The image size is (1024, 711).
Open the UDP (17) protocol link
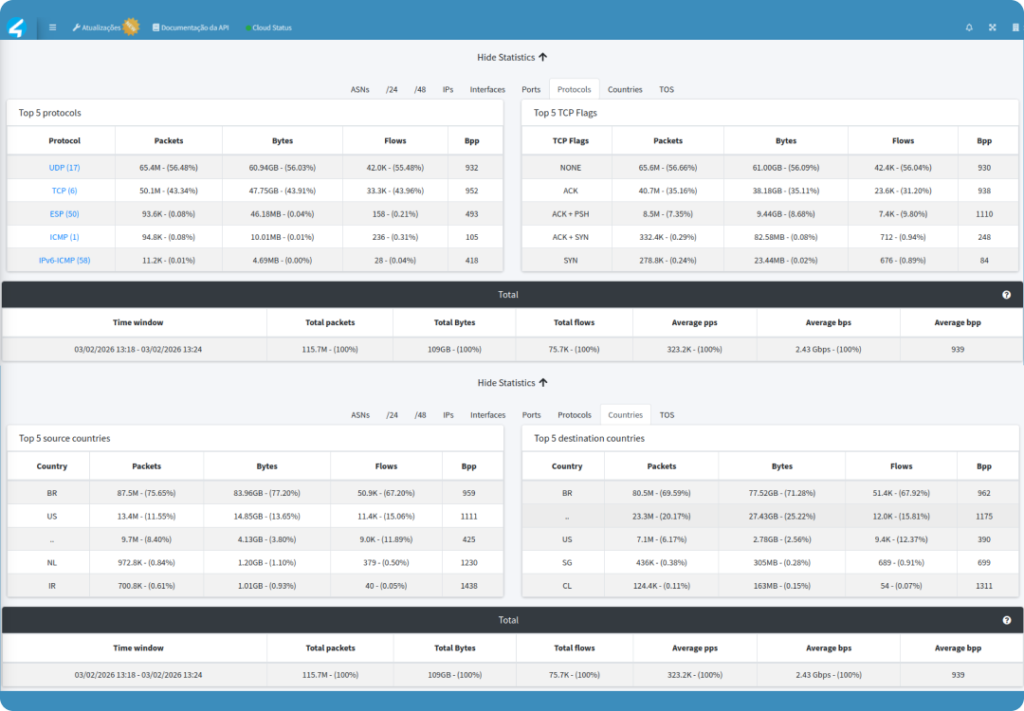(x=64, y=168)
